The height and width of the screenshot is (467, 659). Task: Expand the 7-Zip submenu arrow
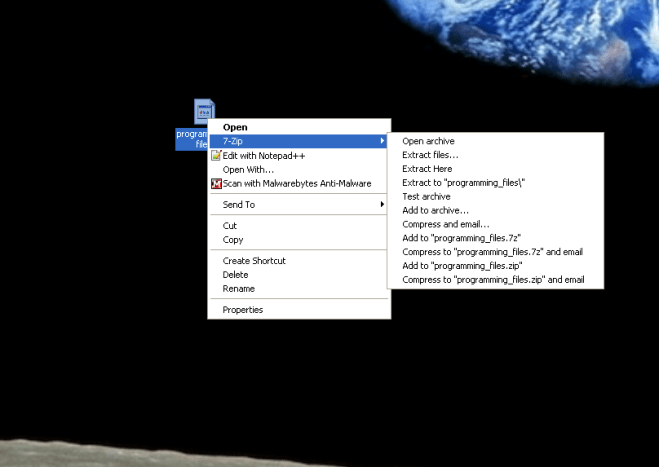pos(383,141)
